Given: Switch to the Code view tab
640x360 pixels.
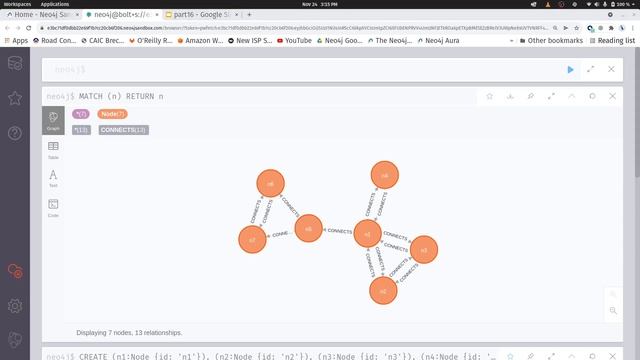Looking at the screenshot, I should [x=53, y=208].
